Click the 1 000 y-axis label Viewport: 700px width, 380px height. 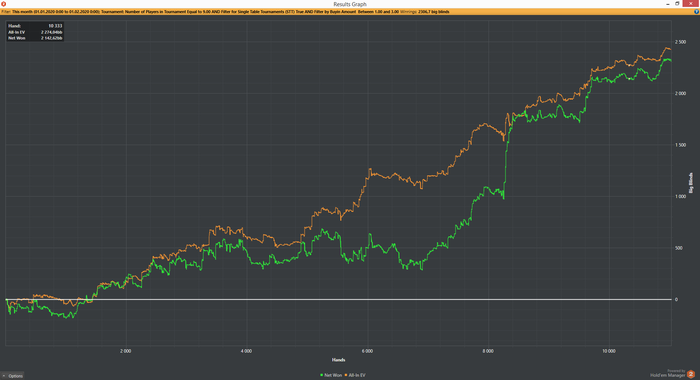680,196
